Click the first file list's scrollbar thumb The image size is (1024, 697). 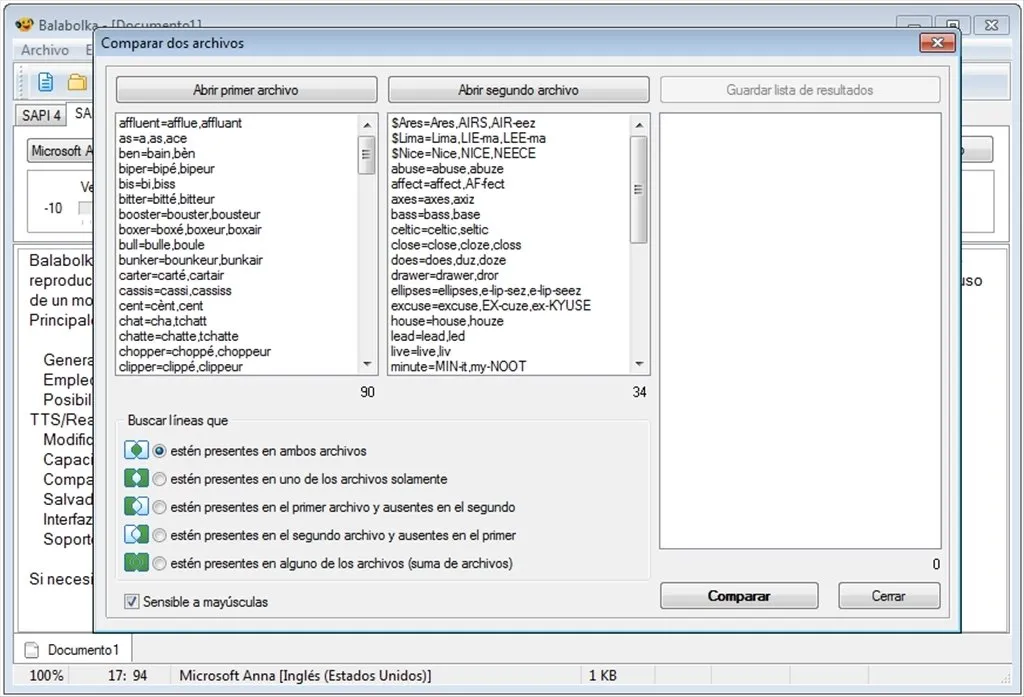coord(367,155)
